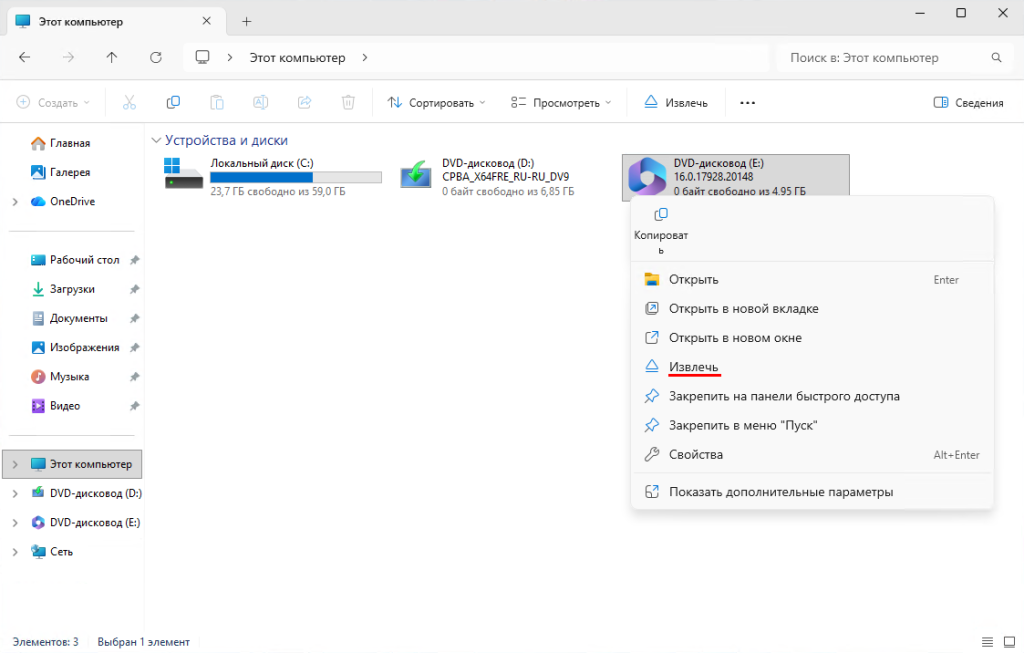Expand Этот компьютер tree node
This screenshot has width=1024, height=653.
[x=15, y=464]
